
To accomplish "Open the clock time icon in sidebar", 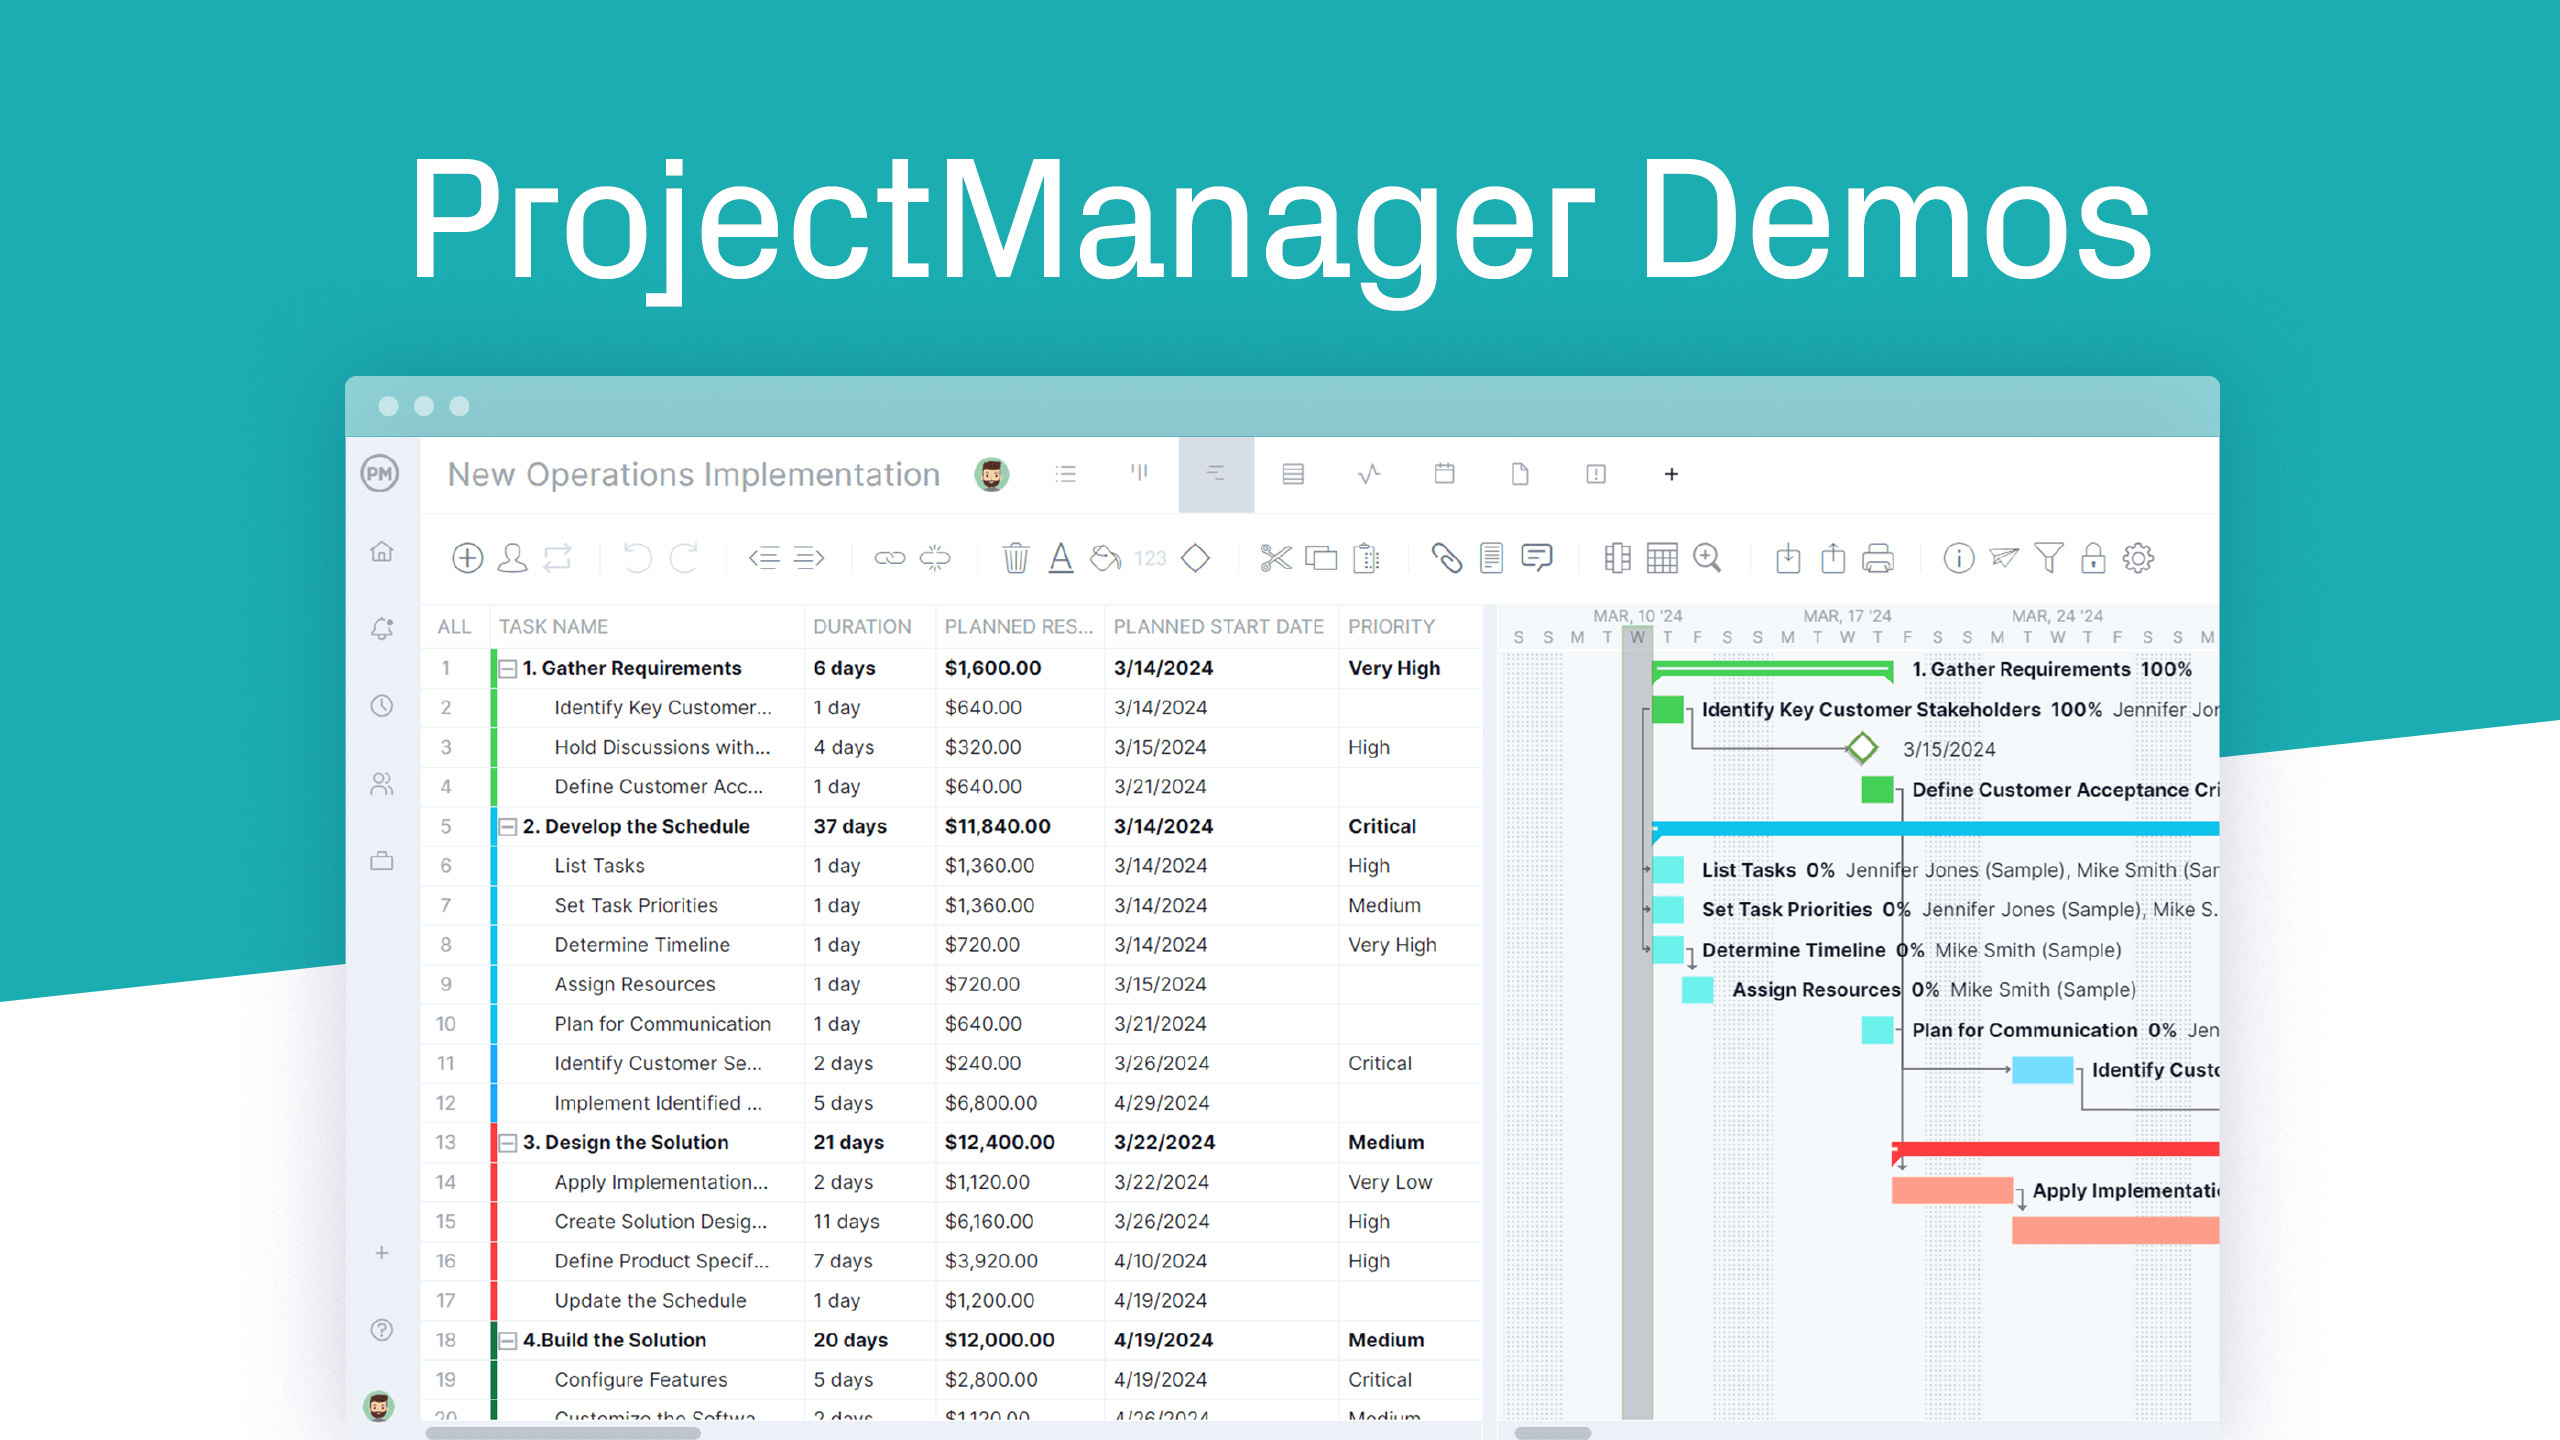I will pyautogui.click(x=382, y=706).
